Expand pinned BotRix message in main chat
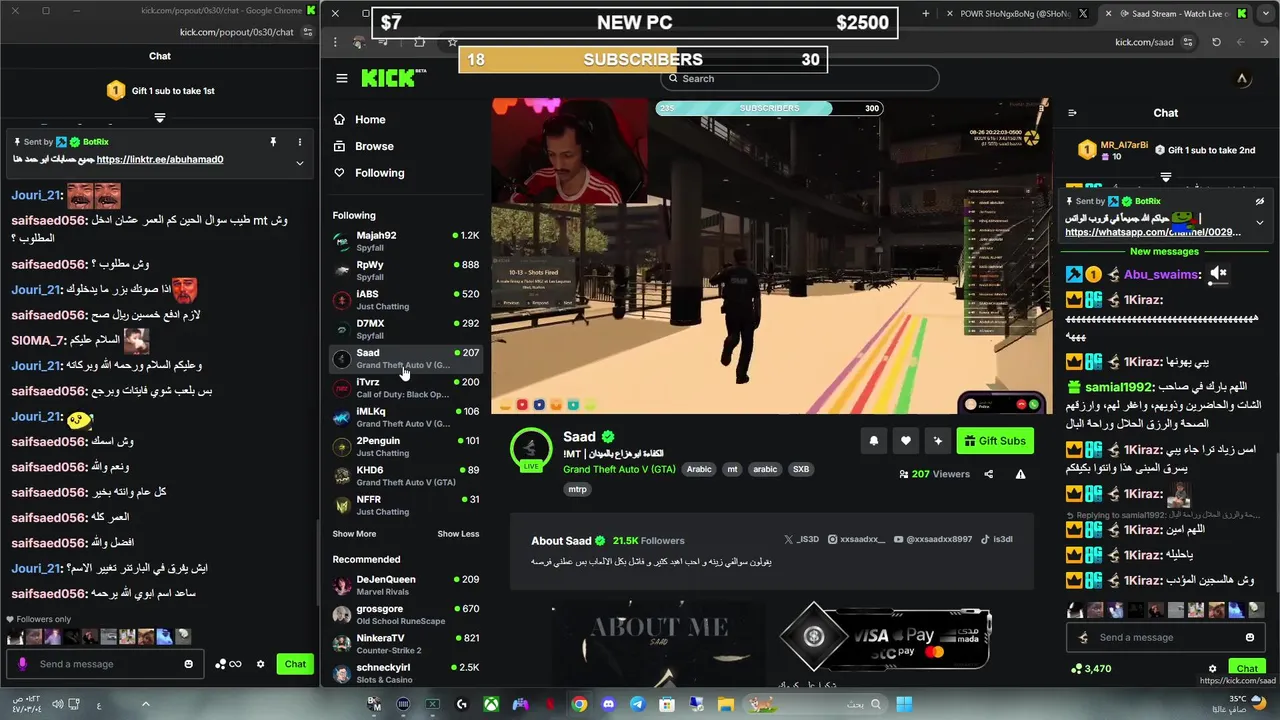This screenshot has height=720, width=1280. tap(1260, 222)
